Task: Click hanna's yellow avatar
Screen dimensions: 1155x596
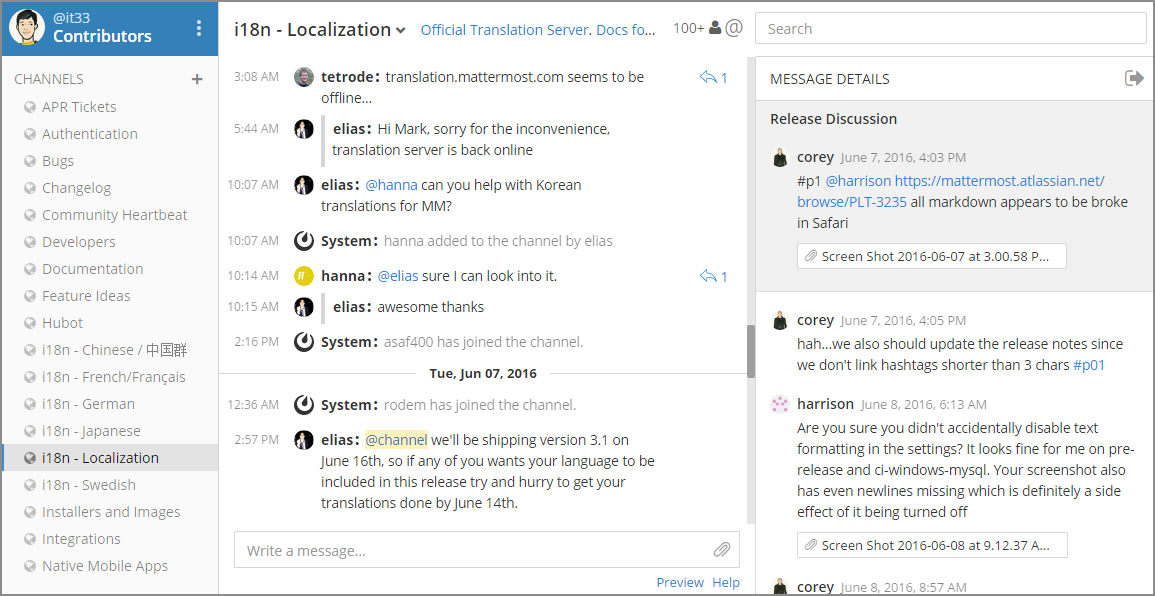Action: click(x=303, y=276)
